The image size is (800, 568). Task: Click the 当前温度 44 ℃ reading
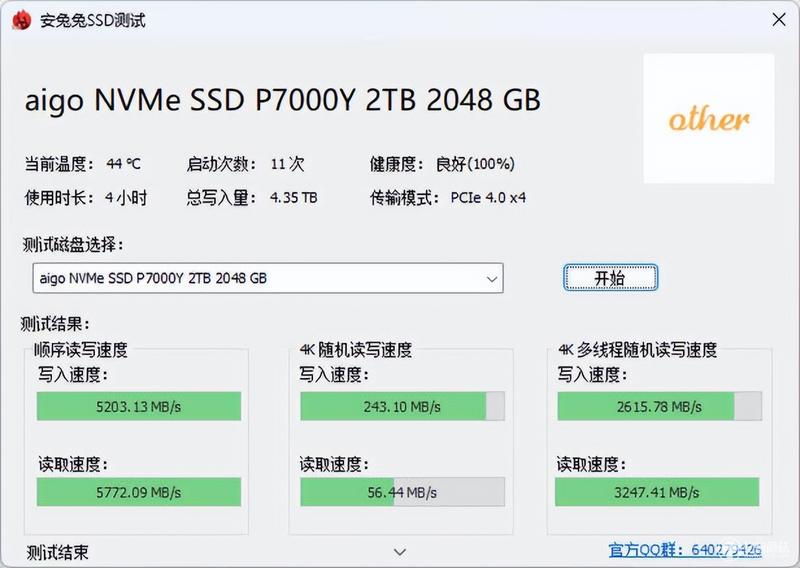(x=123, y=164)
